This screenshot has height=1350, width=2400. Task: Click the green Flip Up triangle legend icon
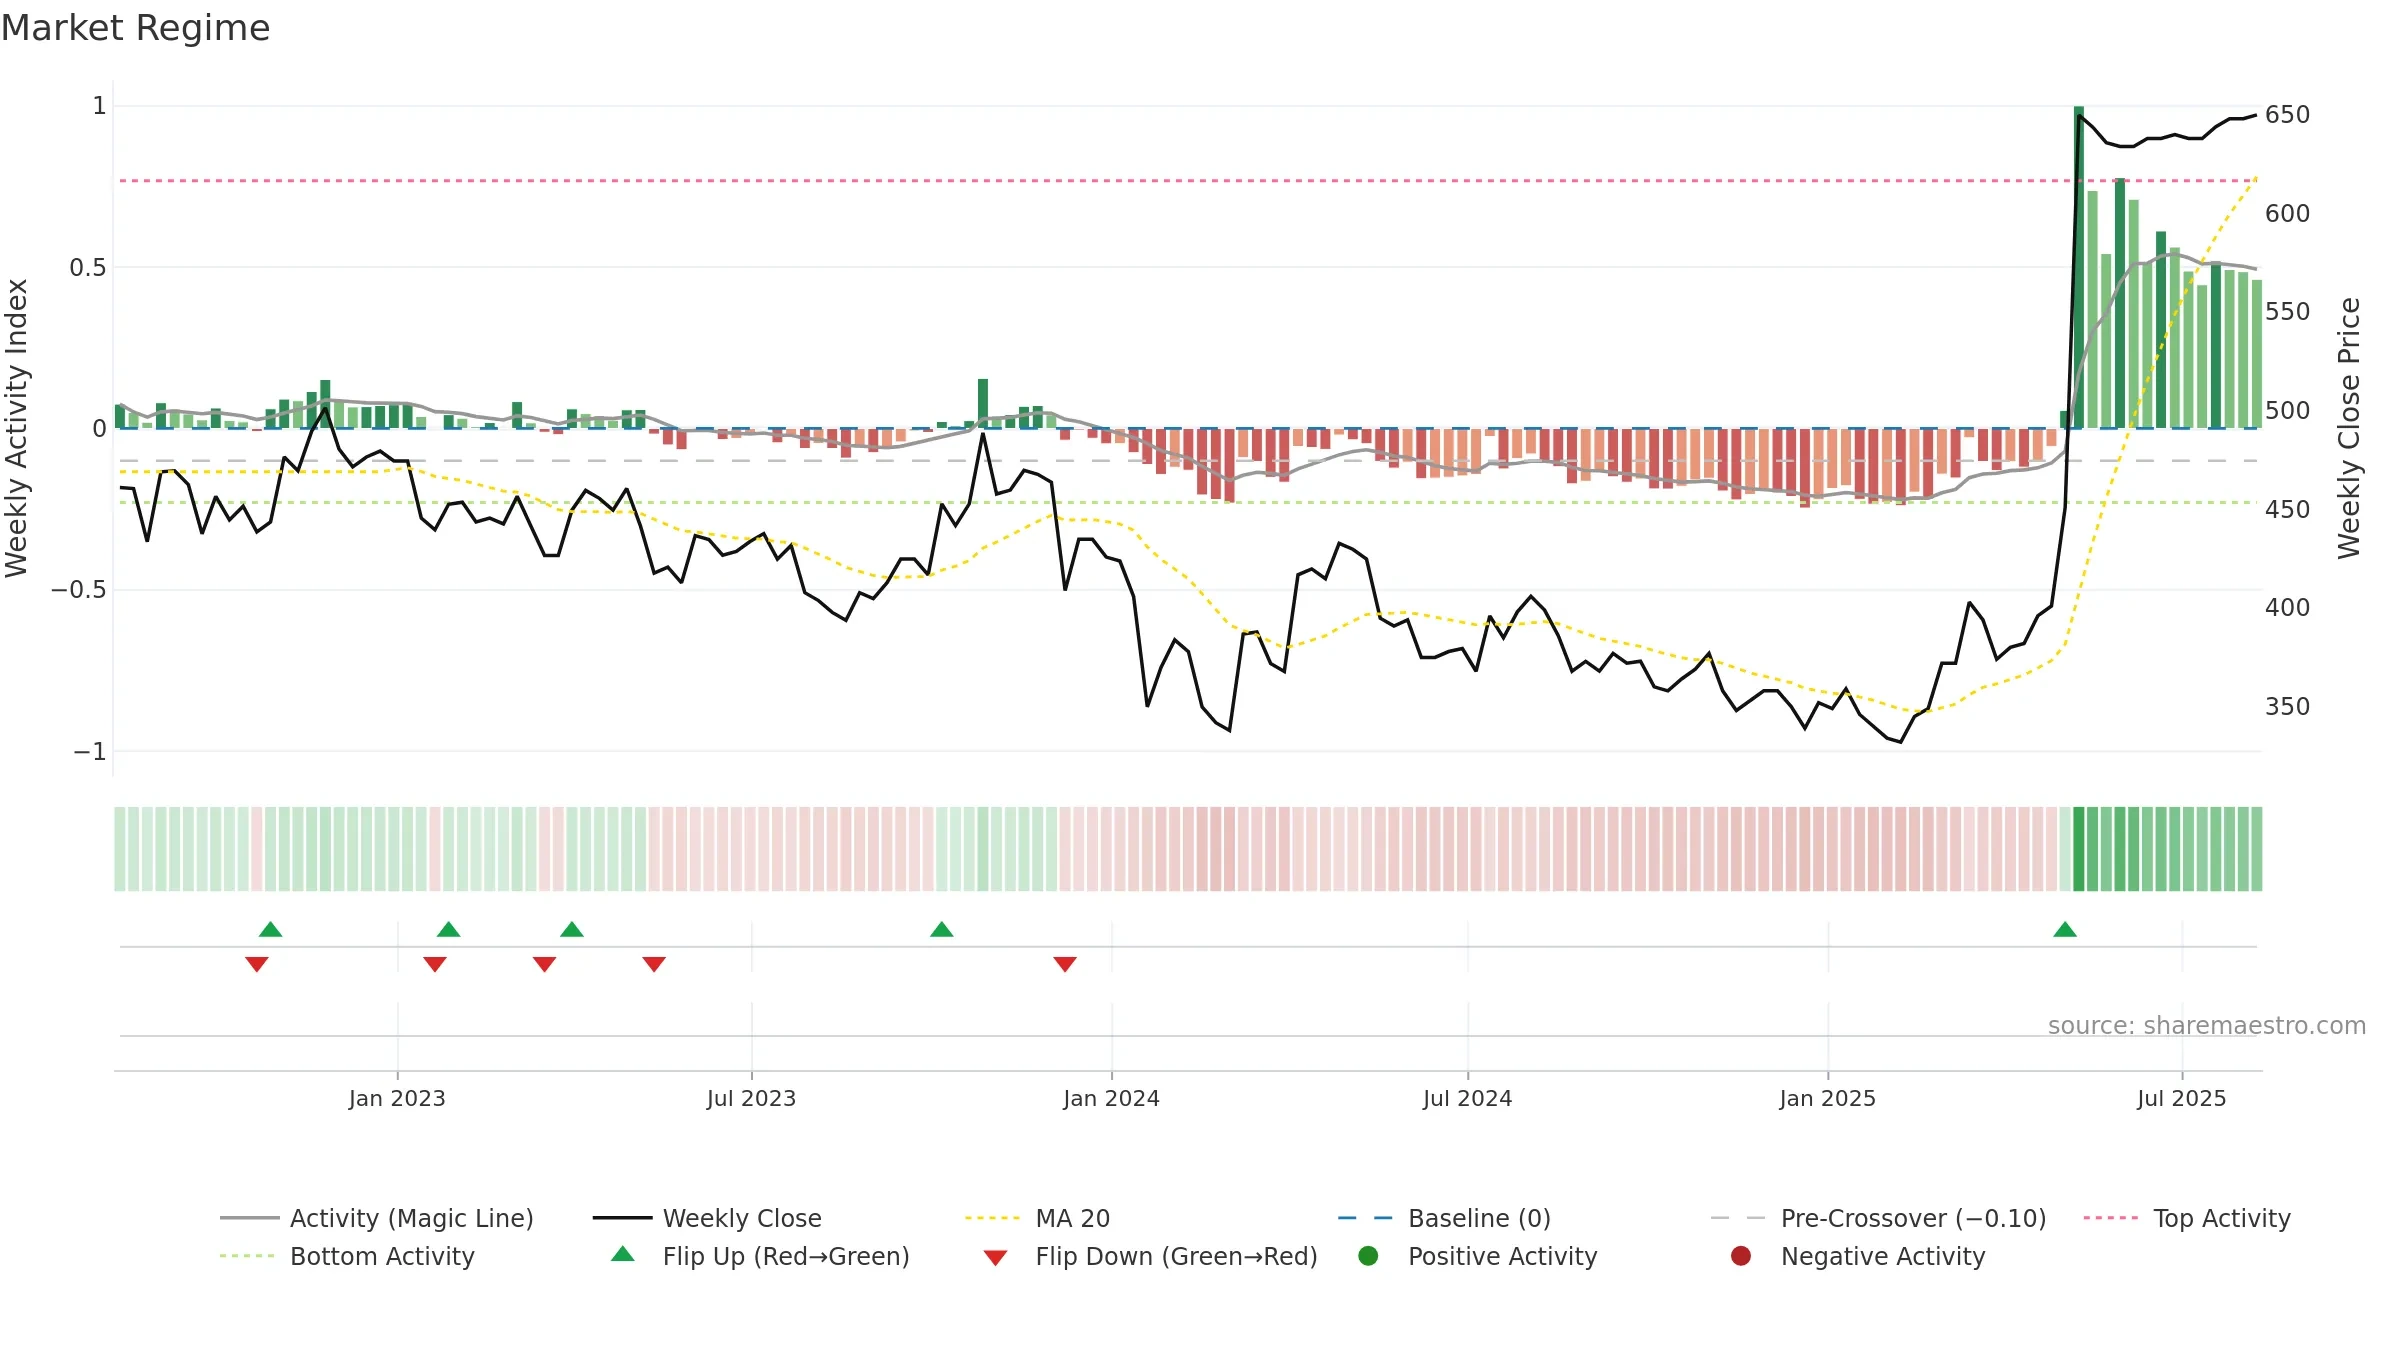(623, 1254)
